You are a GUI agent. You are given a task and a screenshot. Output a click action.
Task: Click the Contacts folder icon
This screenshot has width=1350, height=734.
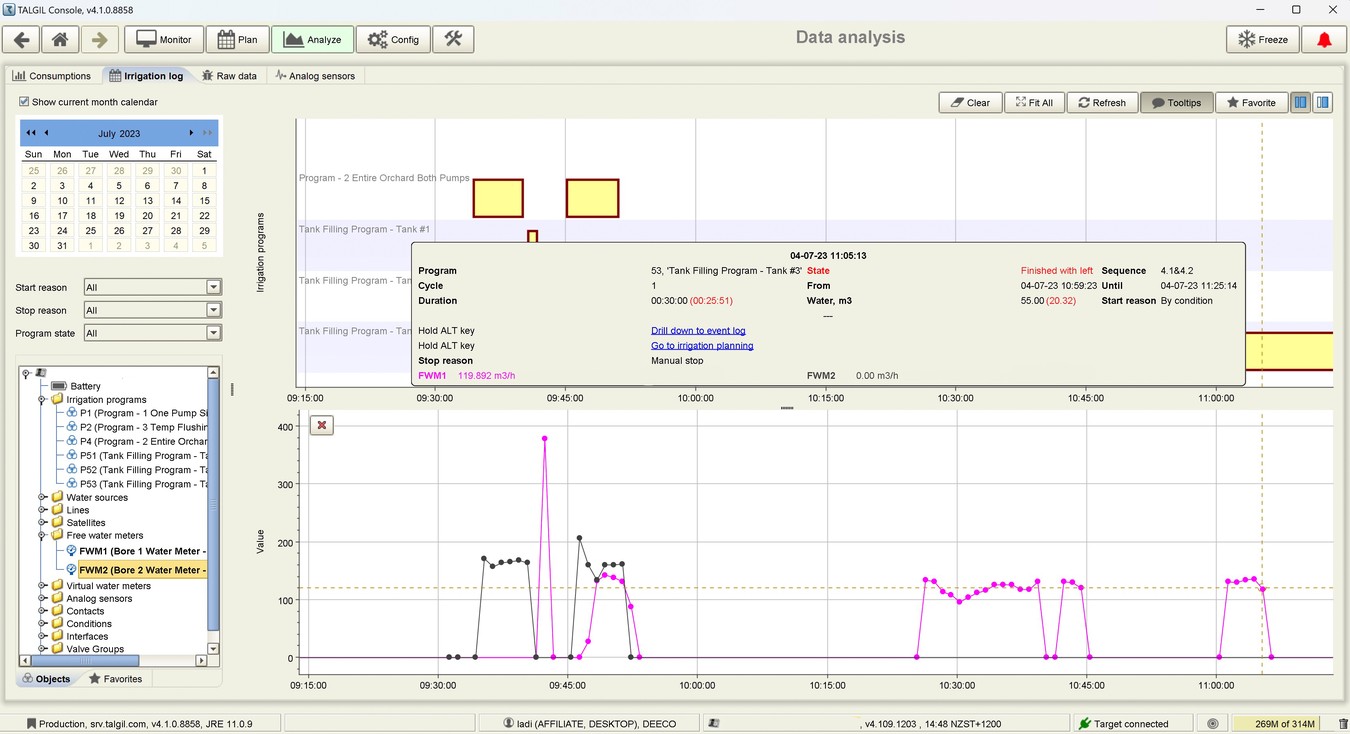click(57, 611)
